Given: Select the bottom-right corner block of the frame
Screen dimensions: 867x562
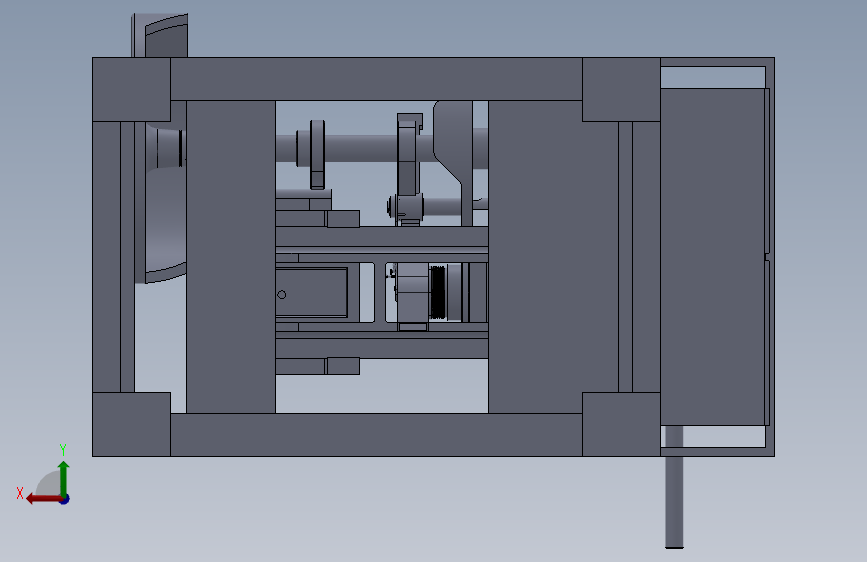Looking at the screenshot, I should tap(621, 424).
